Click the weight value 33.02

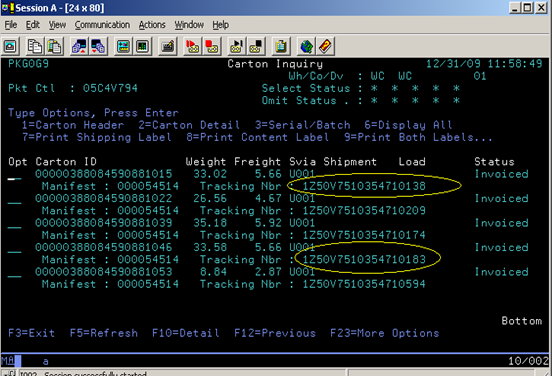point(210,174)
